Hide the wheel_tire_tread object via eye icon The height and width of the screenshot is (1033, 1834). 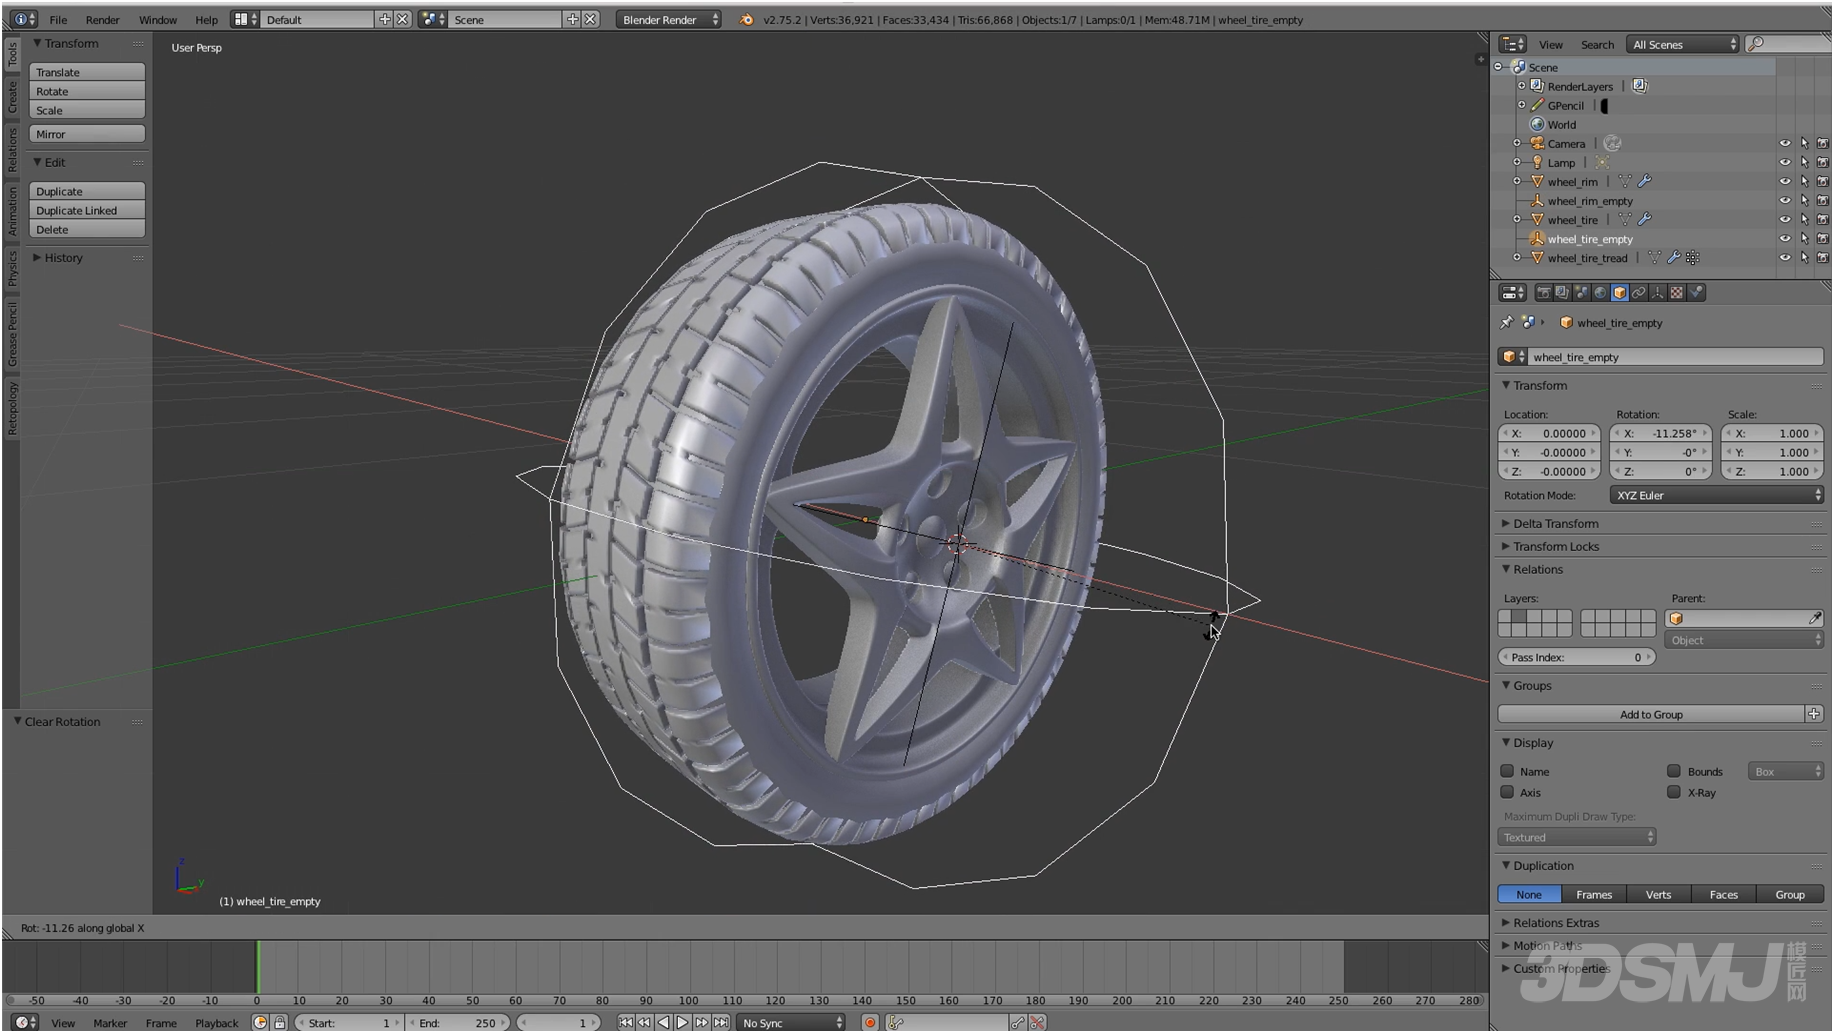pos(1784,258)
